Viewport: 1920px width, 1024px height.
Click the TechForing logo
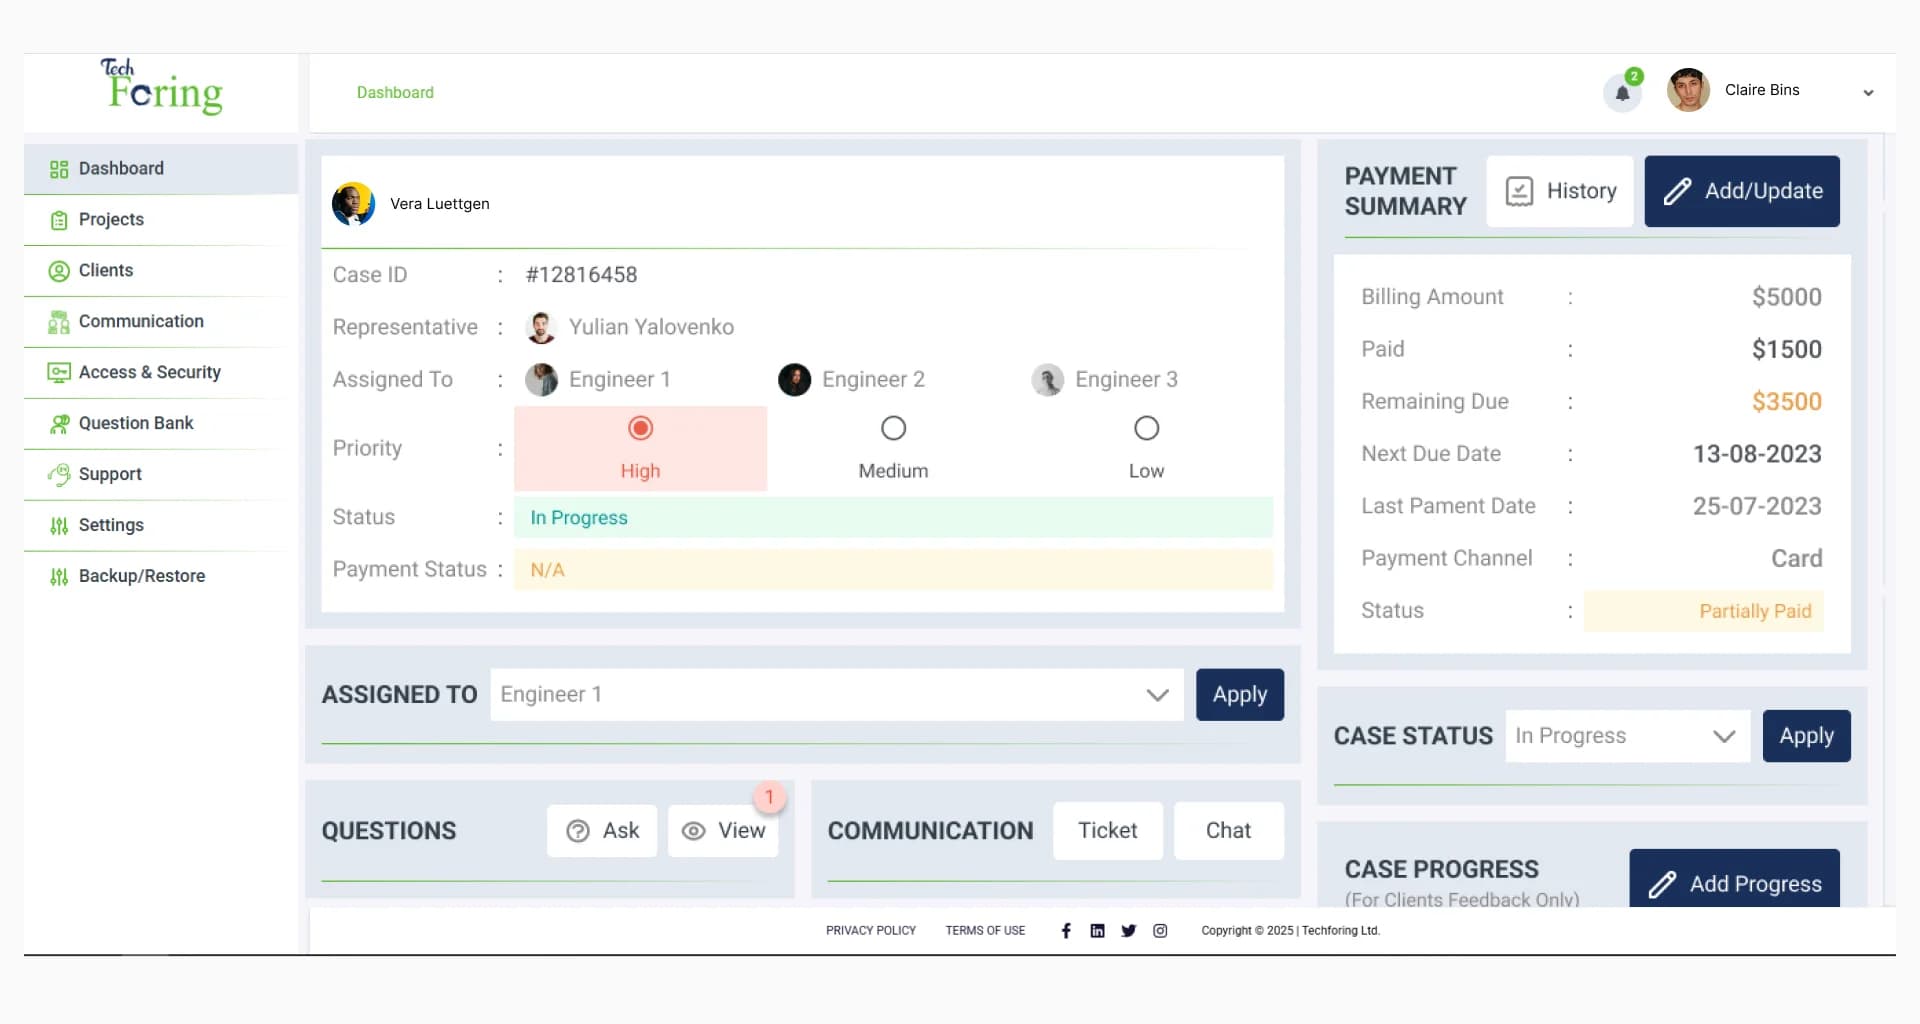[x=161, y=87]
